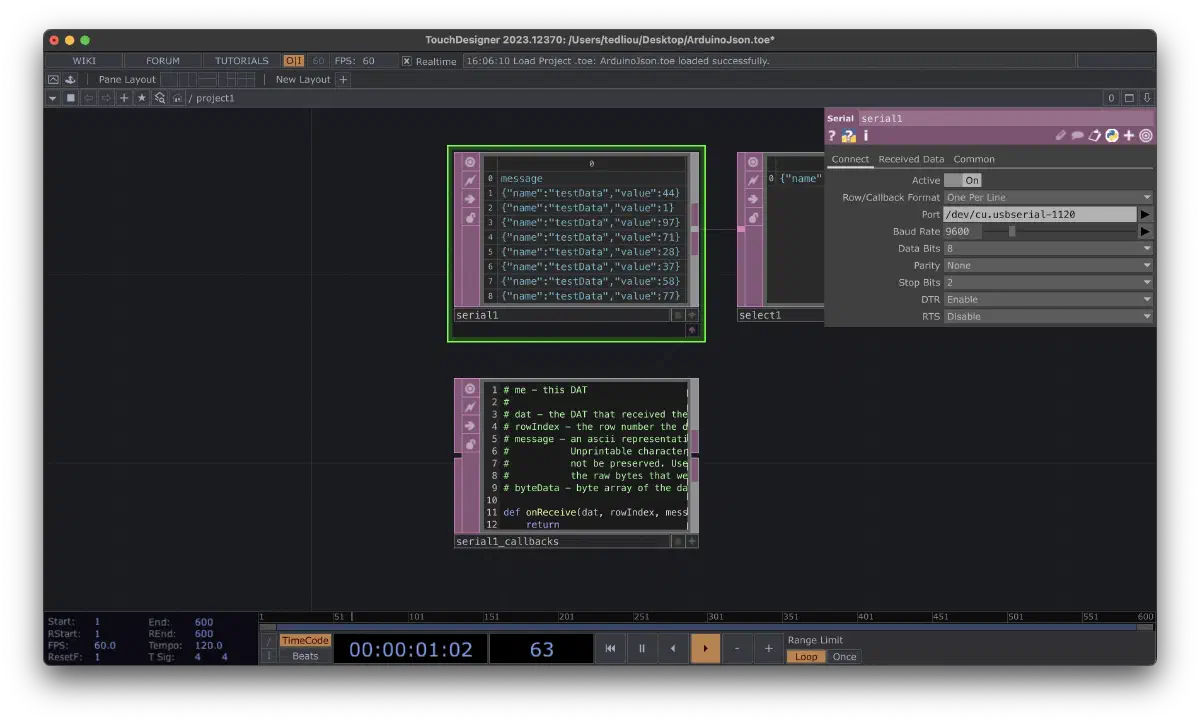Click New Layout plus button
Screen dimensions: 1200x723
(344, 79)
